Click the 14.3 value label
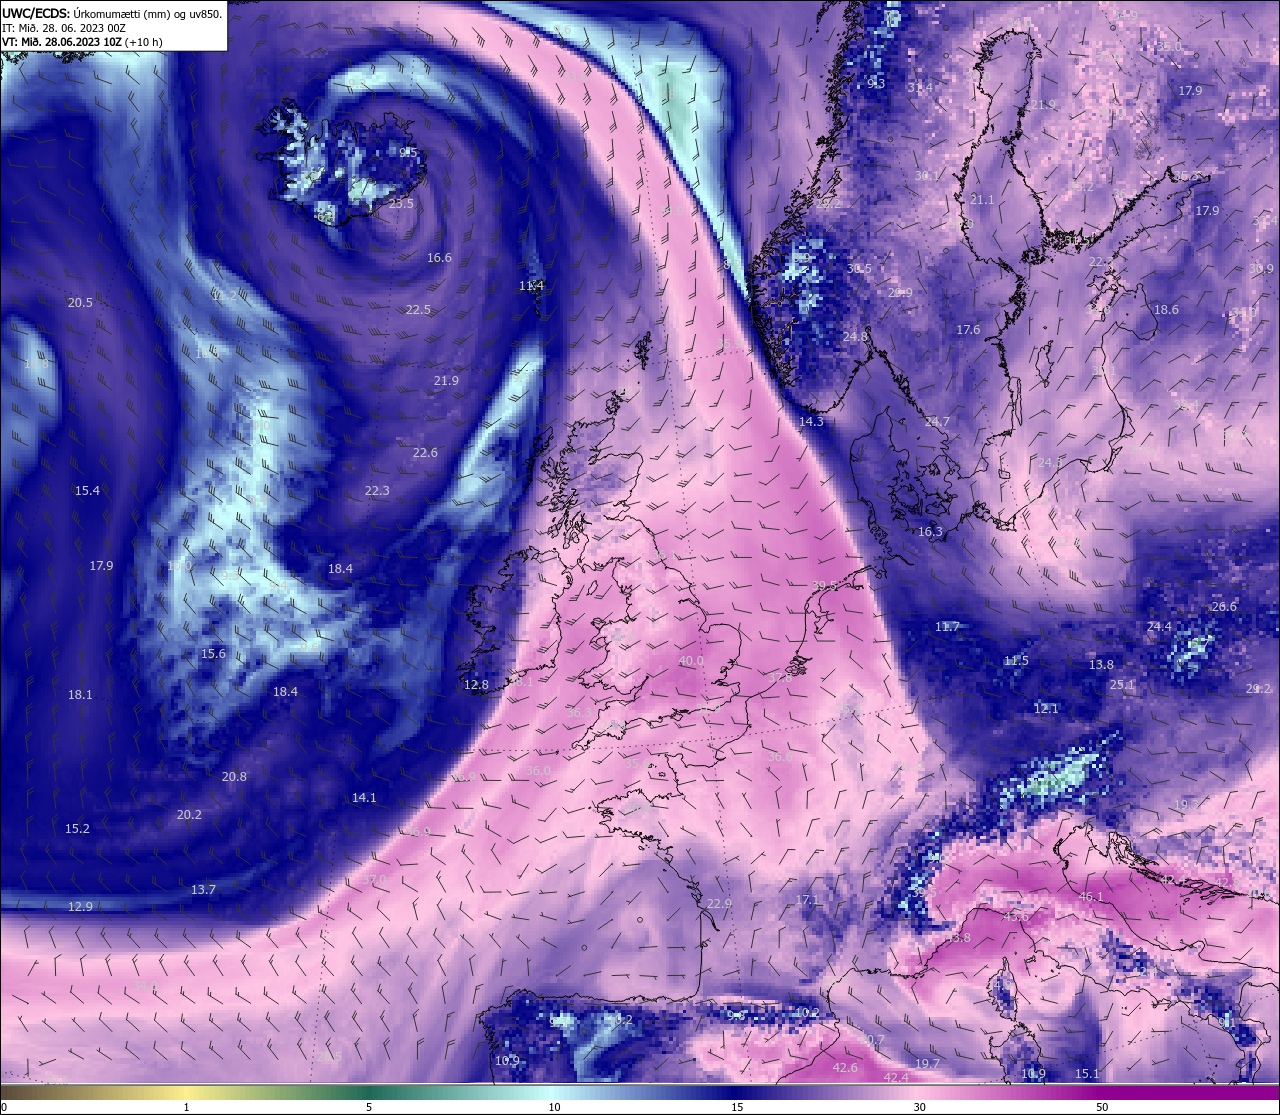1280x1115 pixels. click(811, 422)
